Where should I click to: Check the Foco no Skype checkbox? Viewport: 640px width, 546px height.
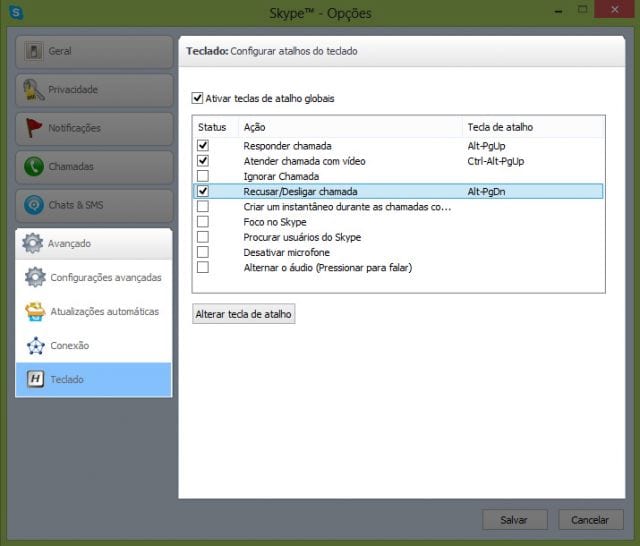[203, 222]
